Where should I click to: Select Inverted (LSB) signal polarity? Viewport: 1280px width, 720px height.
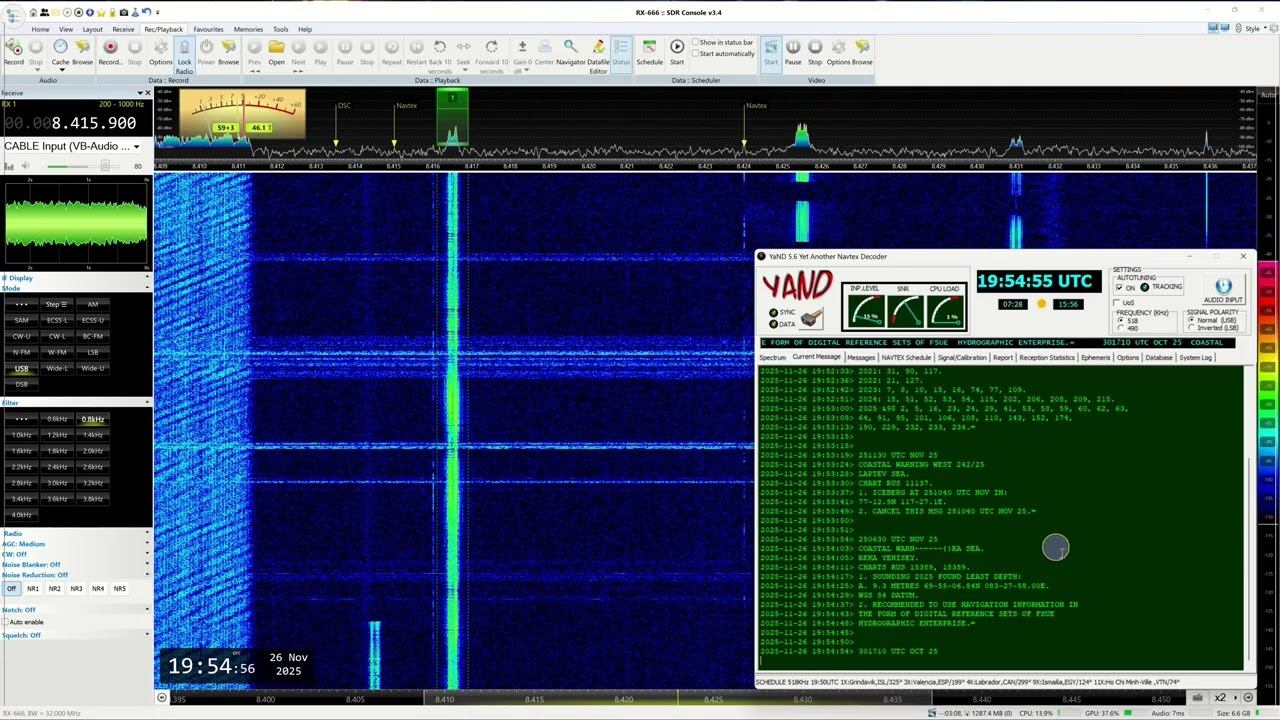tap(1191, 328)
